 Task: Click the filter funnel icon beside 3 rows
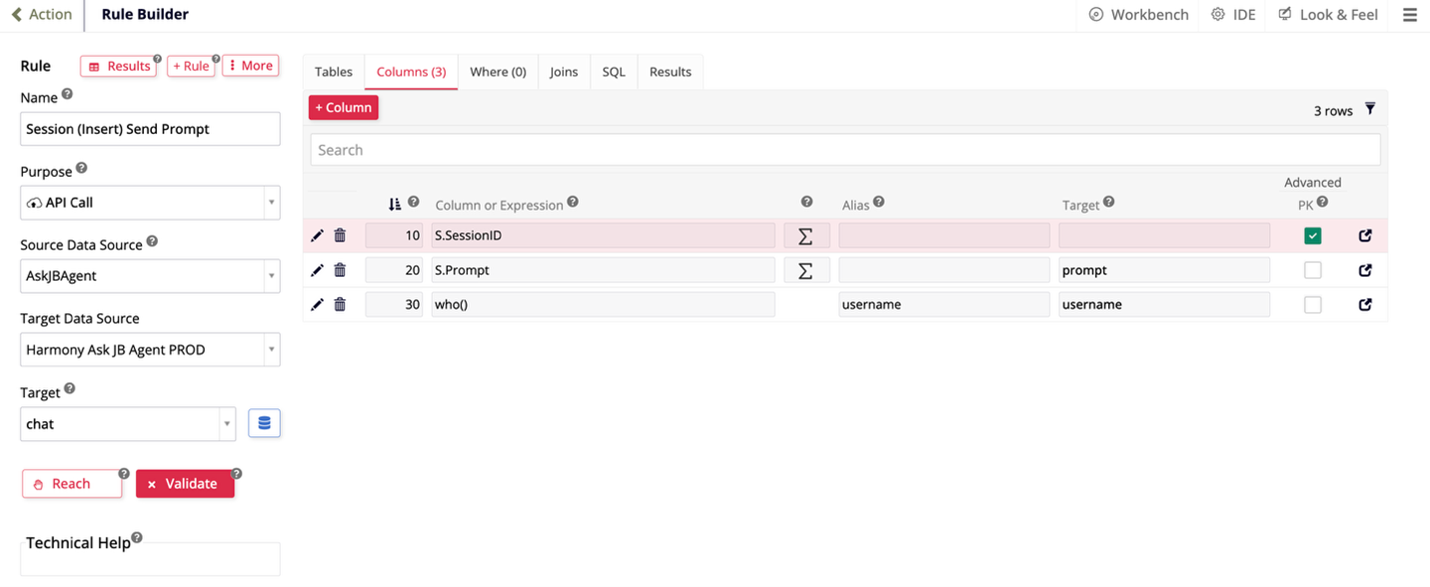point(1370,109)
